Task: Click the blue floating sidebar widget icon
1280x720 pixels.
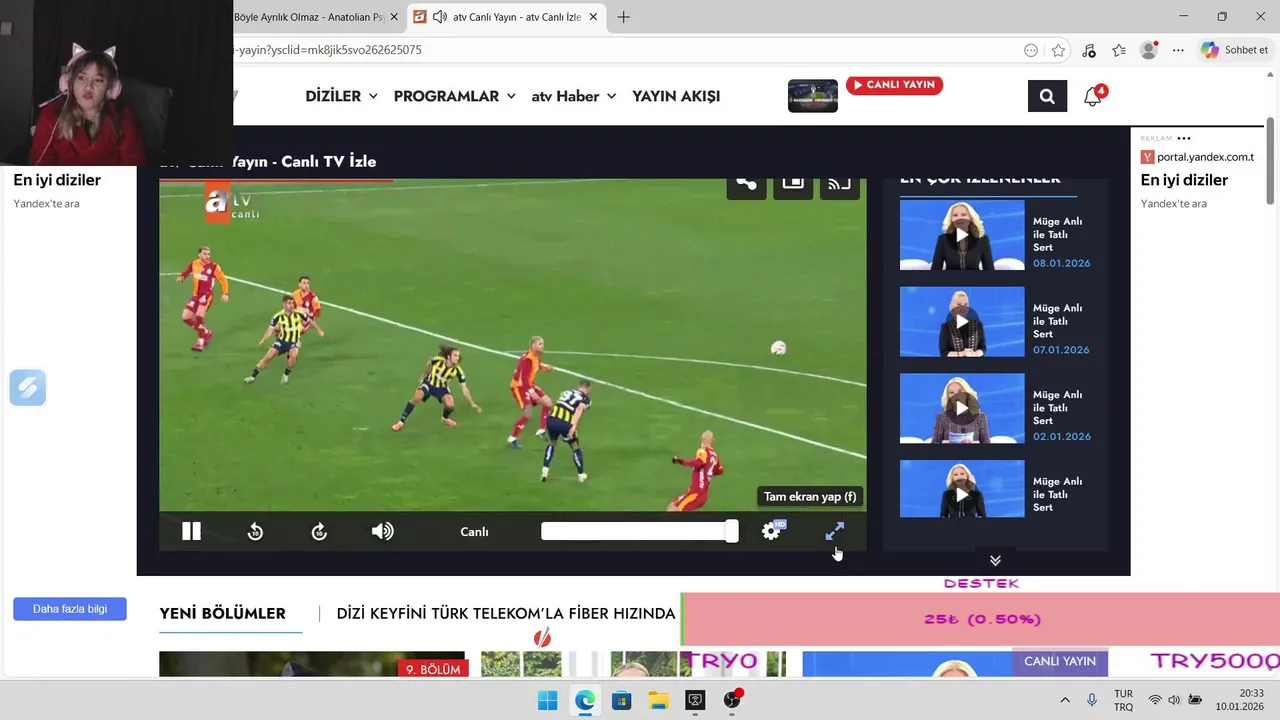Action: 28,388
